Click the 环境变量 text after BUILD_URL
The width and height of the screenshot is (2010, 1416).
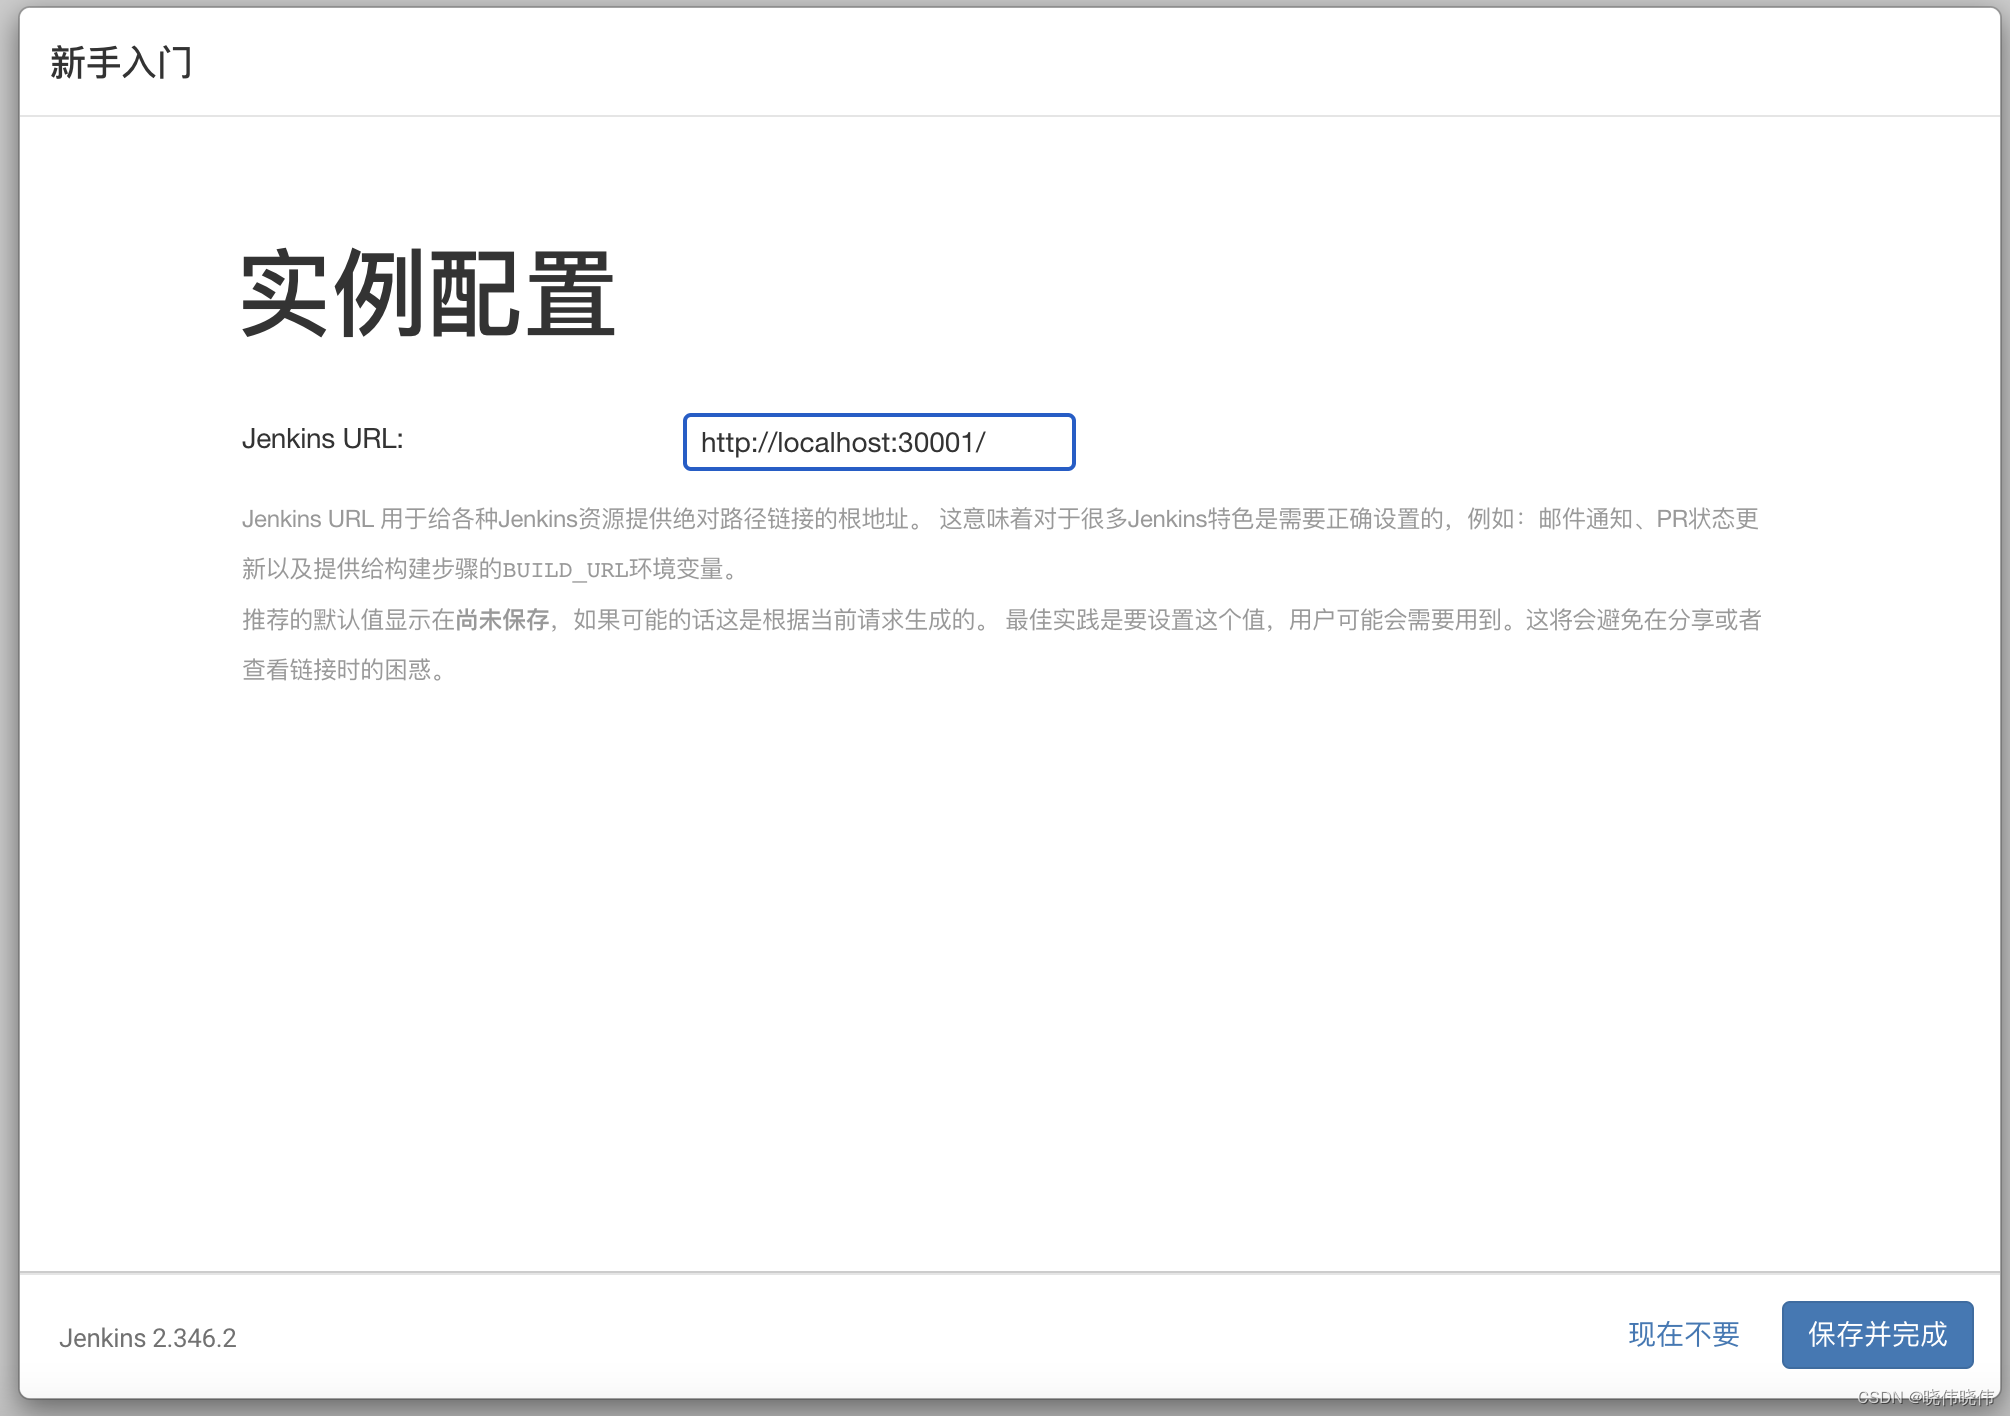coord(676,570)
